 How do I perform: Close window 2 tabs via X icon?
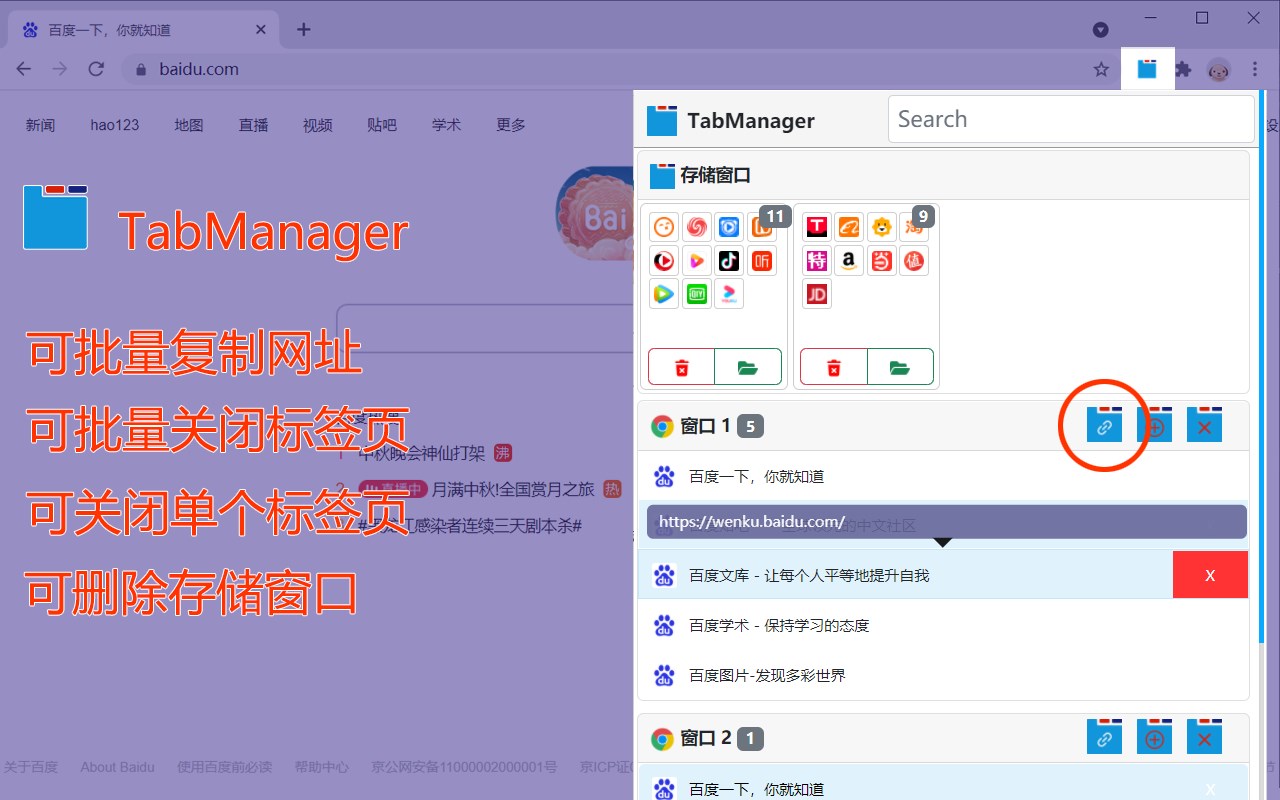(1204, 738)
